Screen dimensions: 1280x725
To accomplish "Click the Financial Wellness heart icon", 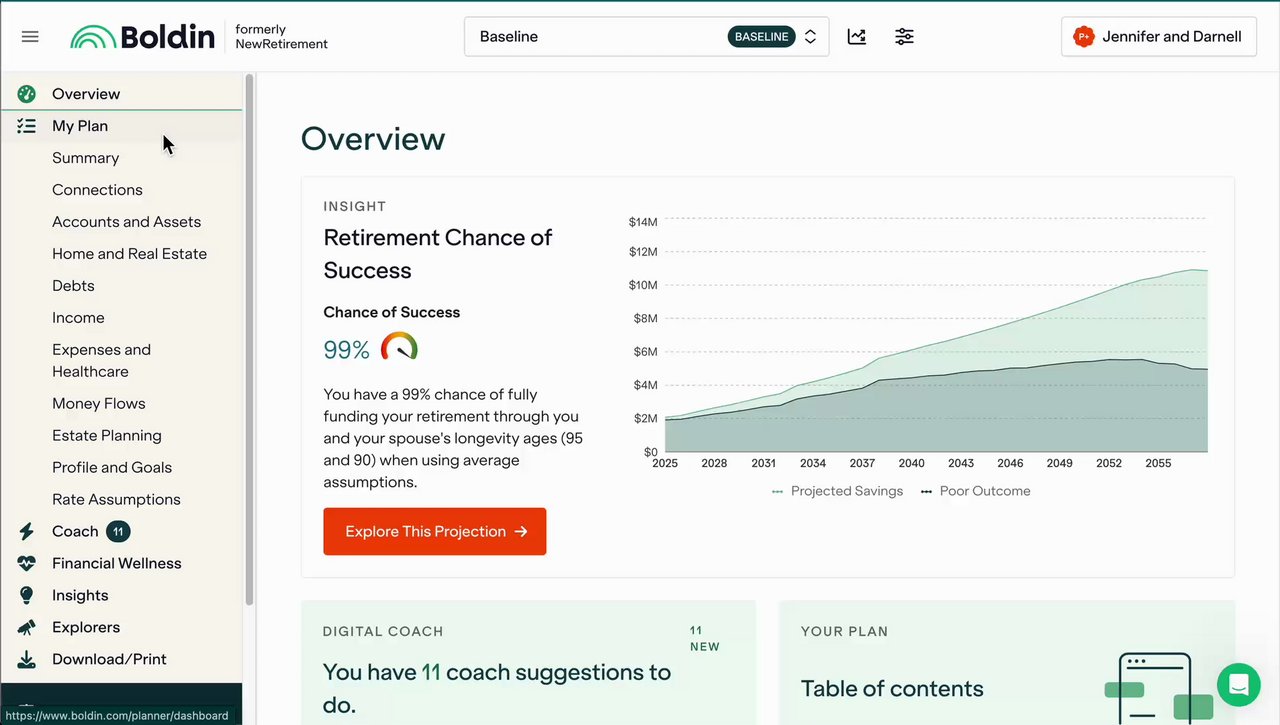I will pos(27,563).
